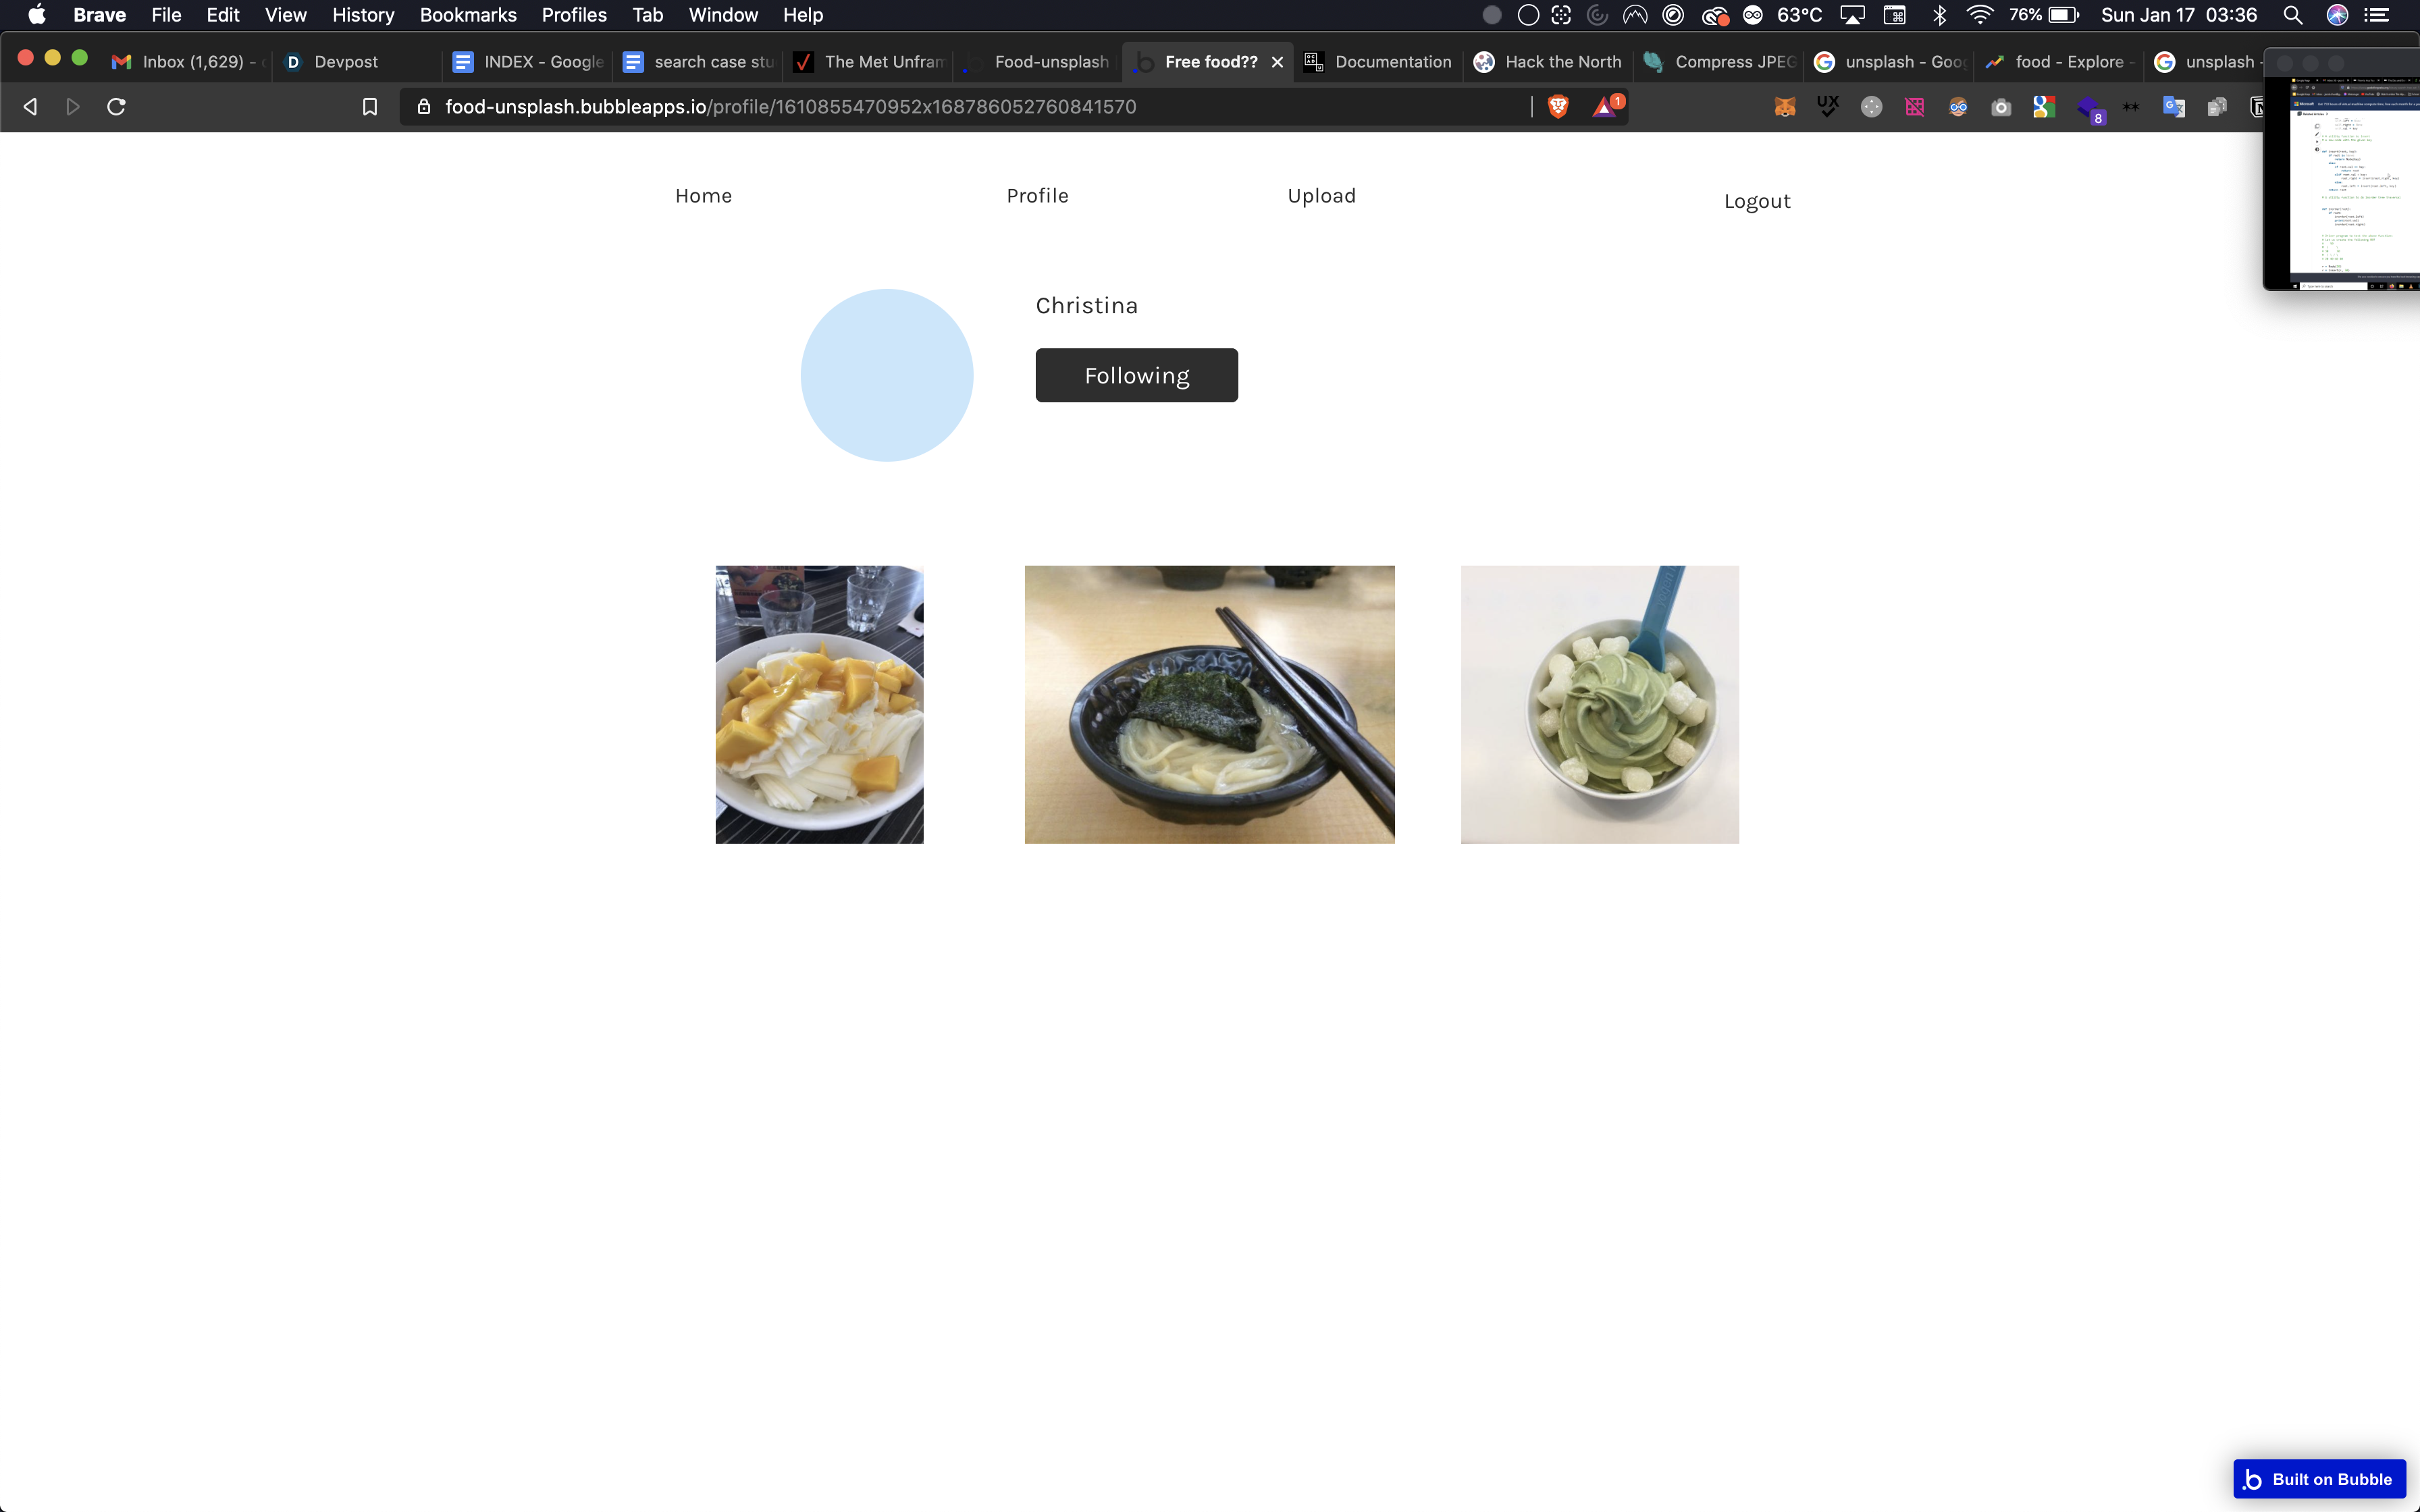The height and width of the screenshot is (1512, 2420).
Task: Open the History menu
Action: (363, 15)
